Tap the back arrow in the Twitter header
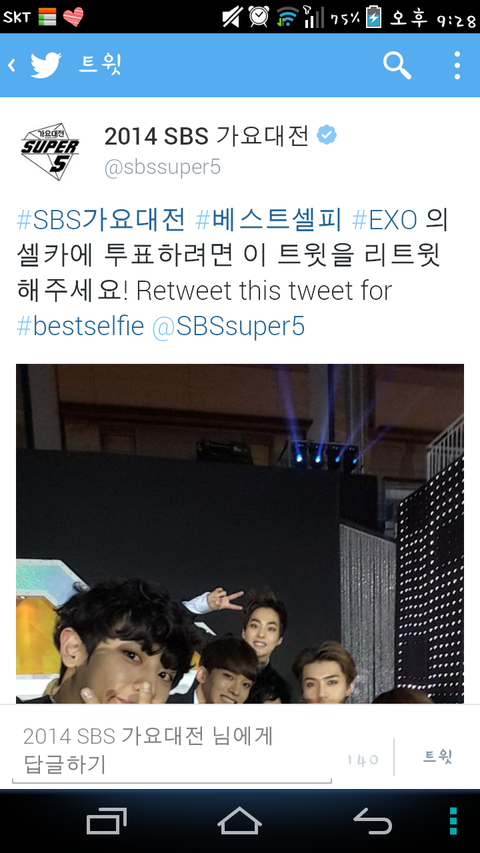Image resolution: width=480 pixels, height=853 pixels. click(11, 66)
